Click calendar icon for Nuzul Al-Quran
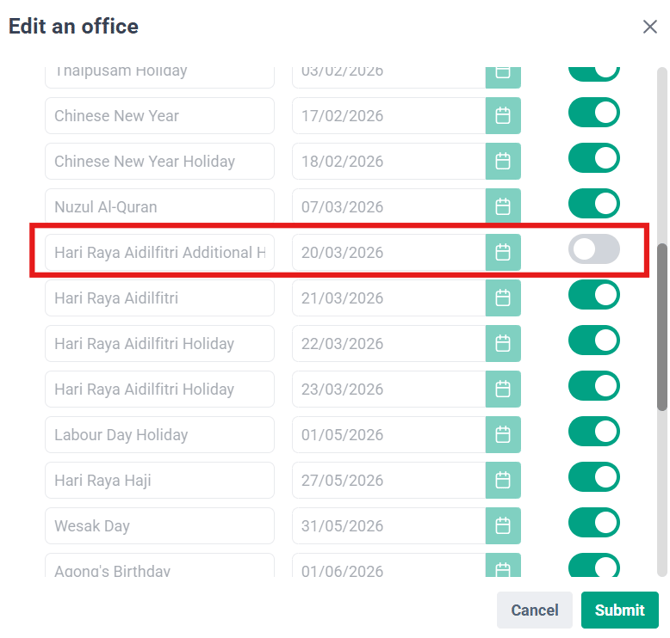 click(503, 207)
